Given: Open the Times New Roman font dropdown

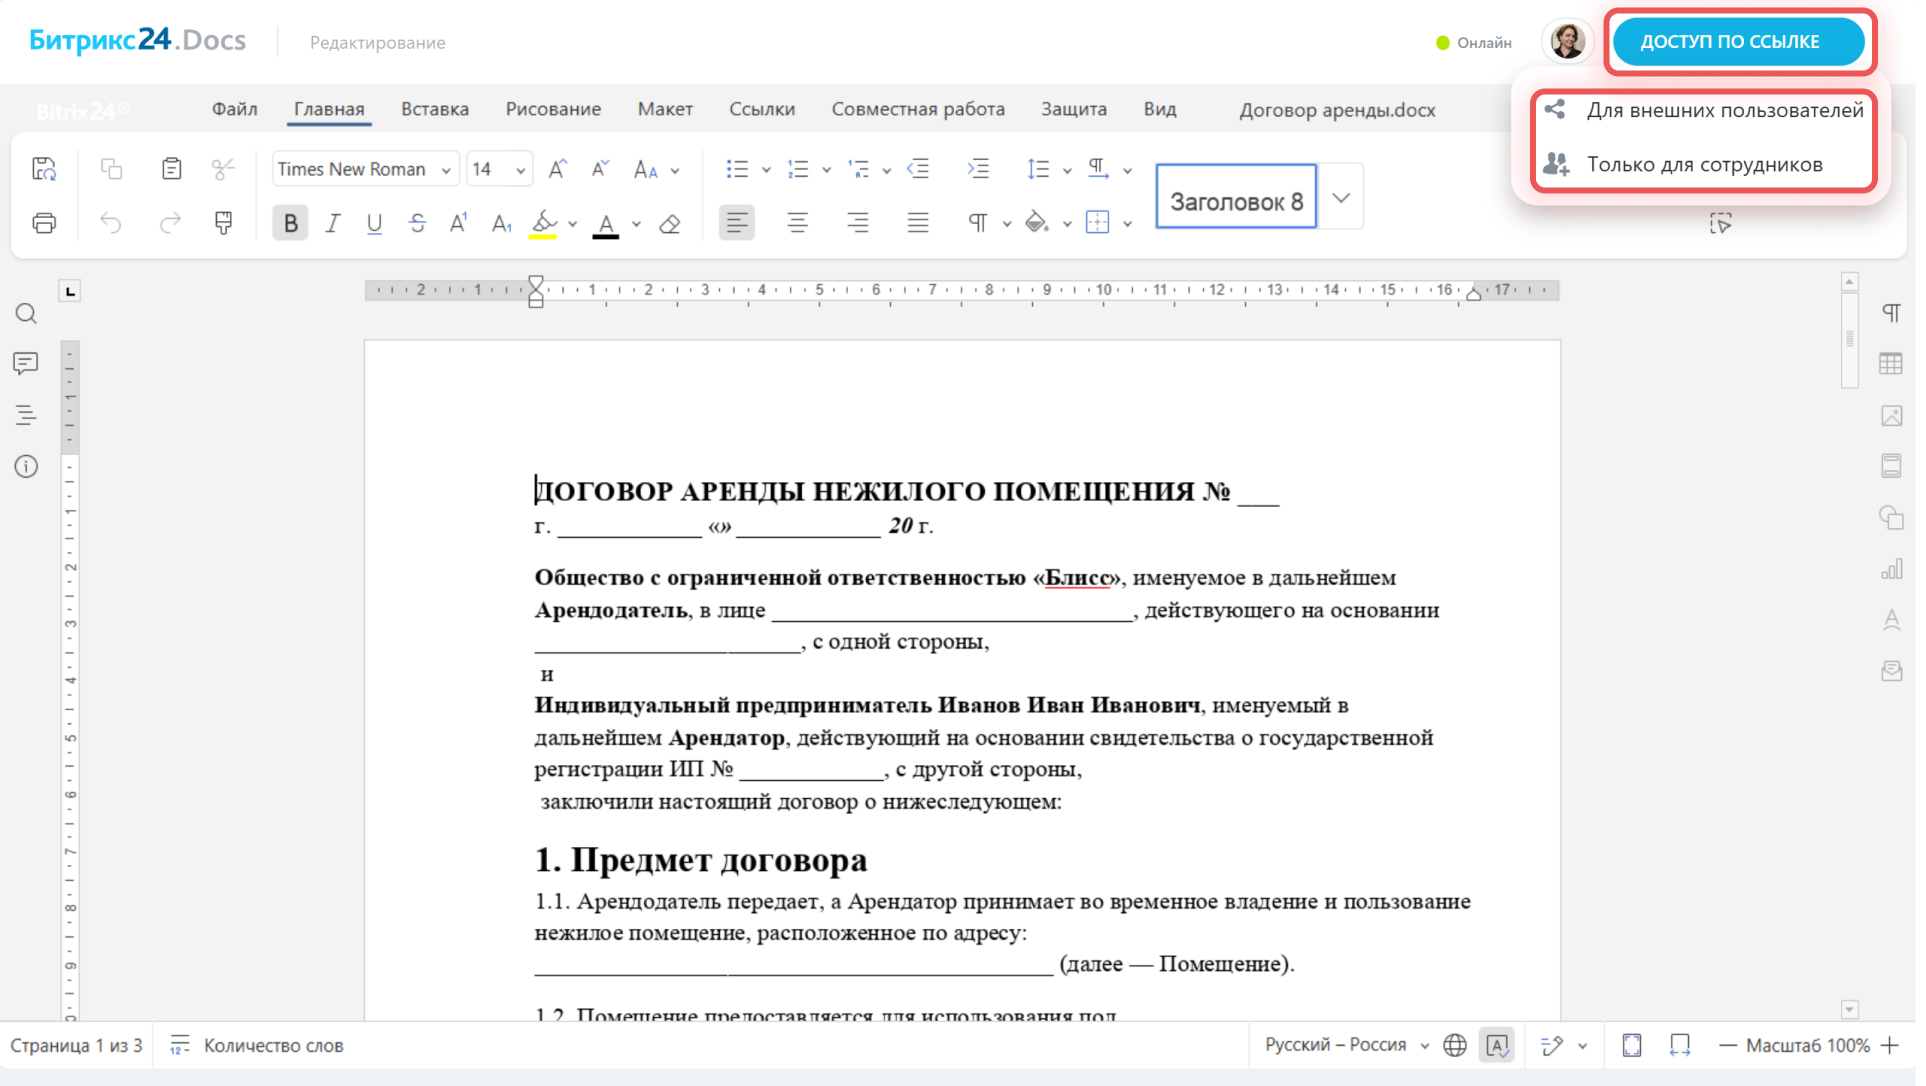Looking at the screenshot, I should pyautogui.click(x=445, y=170).
